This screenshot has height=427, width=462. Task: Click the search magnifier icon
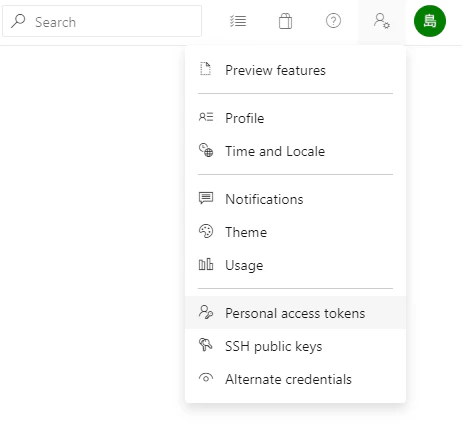pyautogui.click(x=18, y=21)
